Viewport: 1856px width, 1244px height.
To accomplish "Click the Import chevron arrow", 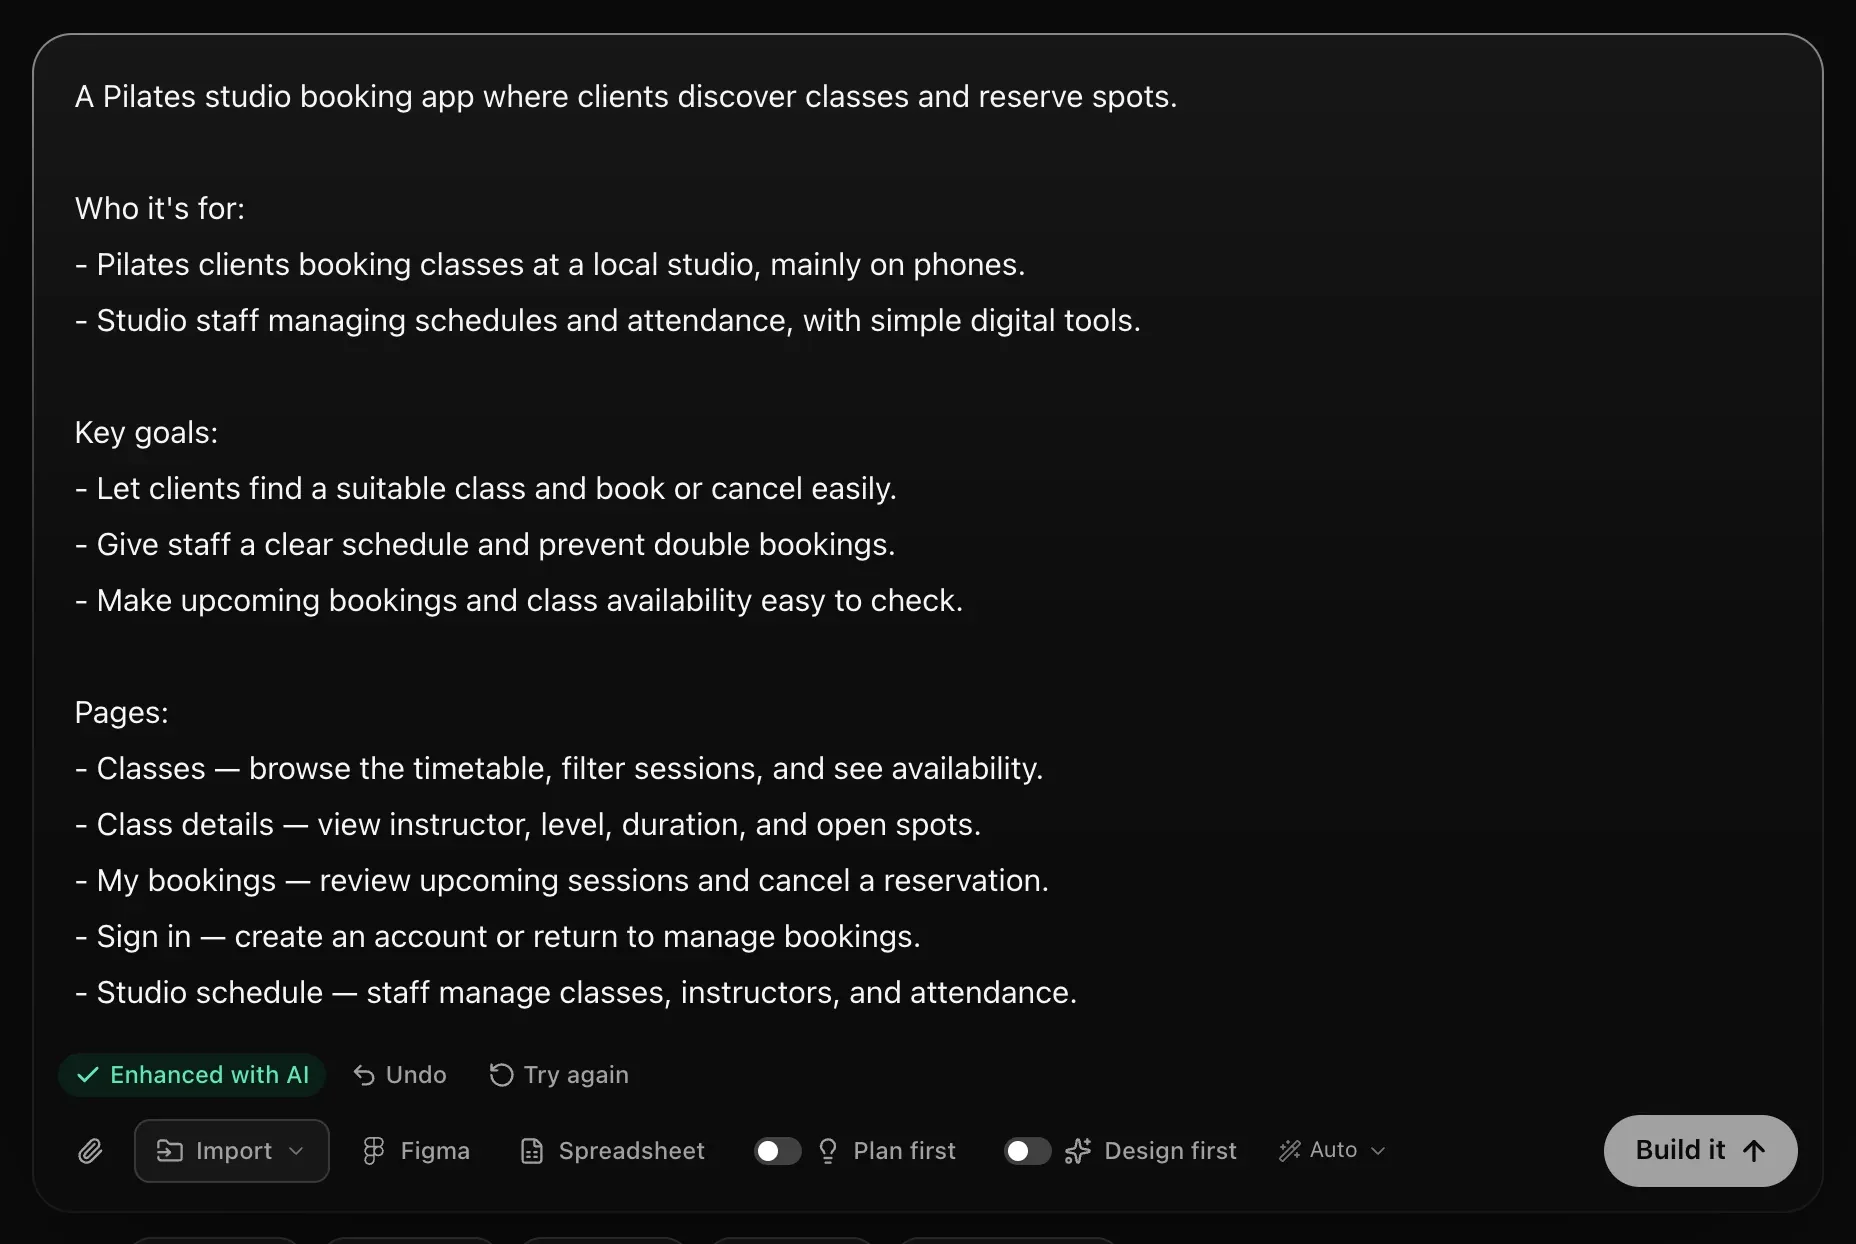I will pos(296,1151).
